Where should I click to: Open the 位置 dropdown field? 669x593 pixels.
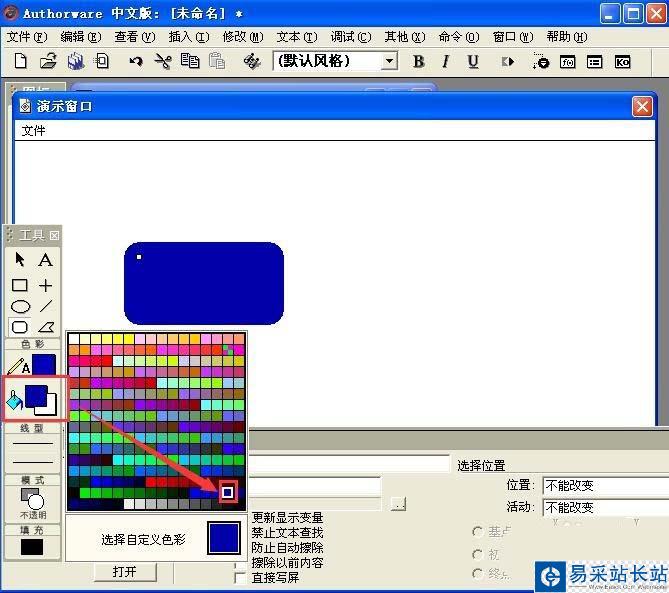point(605,485)
